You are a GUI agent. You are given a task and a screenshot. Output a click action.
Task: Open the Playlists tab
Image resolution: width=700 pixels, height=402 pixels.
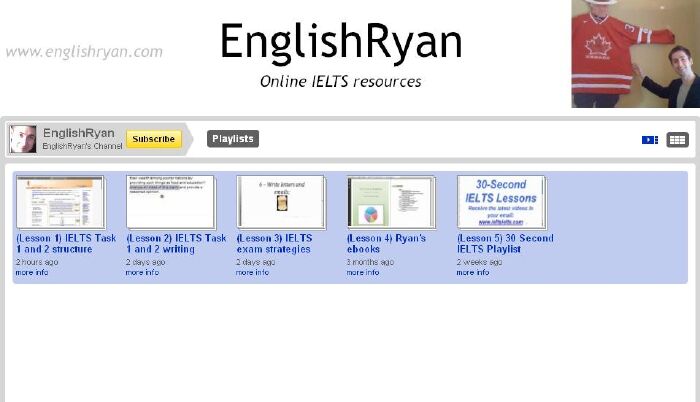(233, 139)
